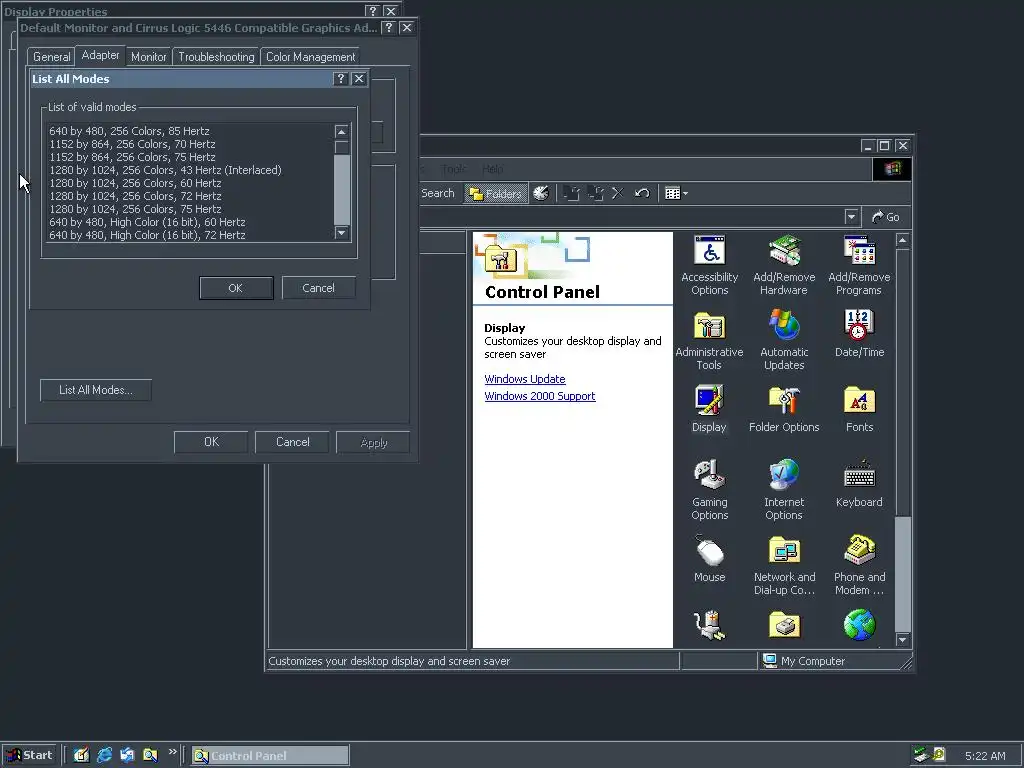Open Automatic Updates icon
Screen dimensions: 1024x768
pos(784,340)
